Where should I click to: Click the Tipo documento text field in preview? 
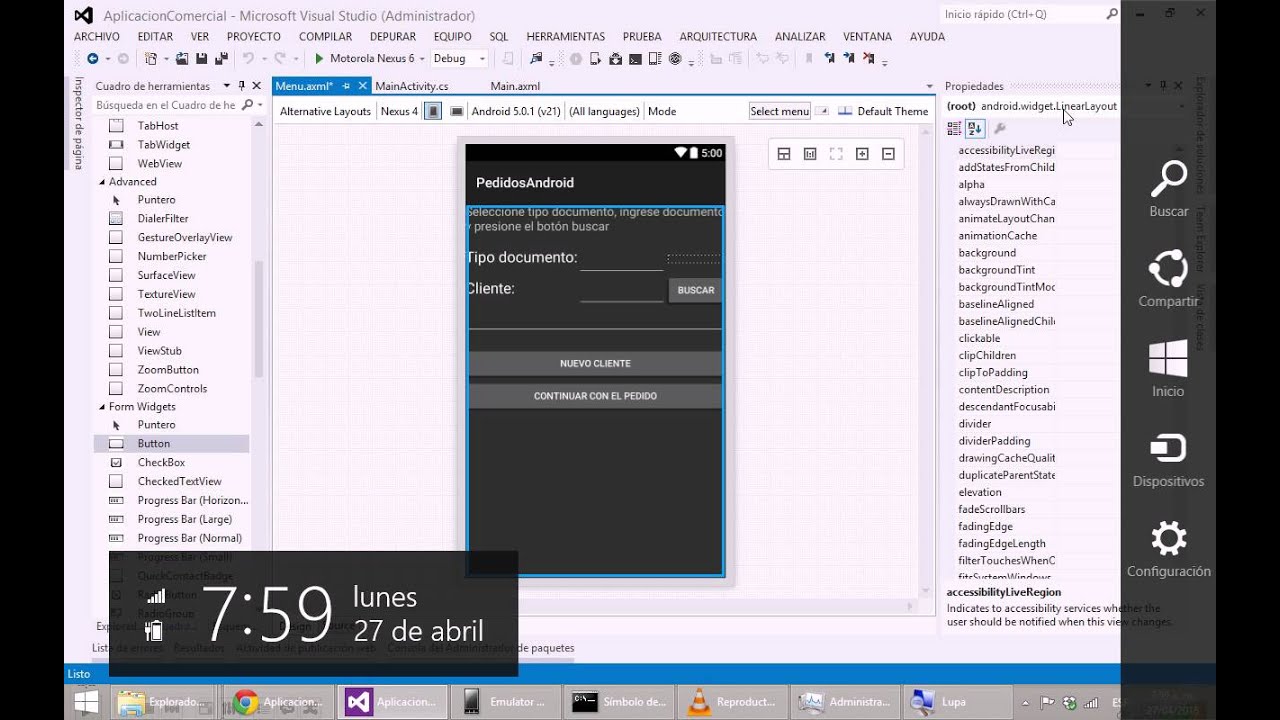(x=622, y=259)
